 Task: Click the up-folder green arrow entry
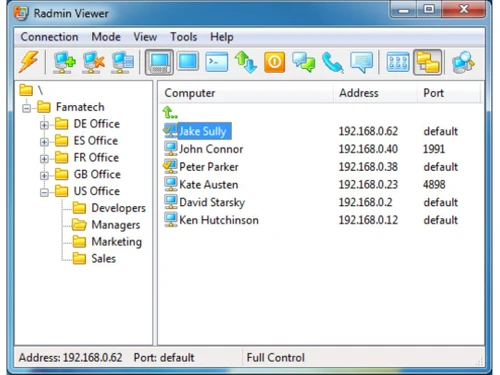(170, 113)
